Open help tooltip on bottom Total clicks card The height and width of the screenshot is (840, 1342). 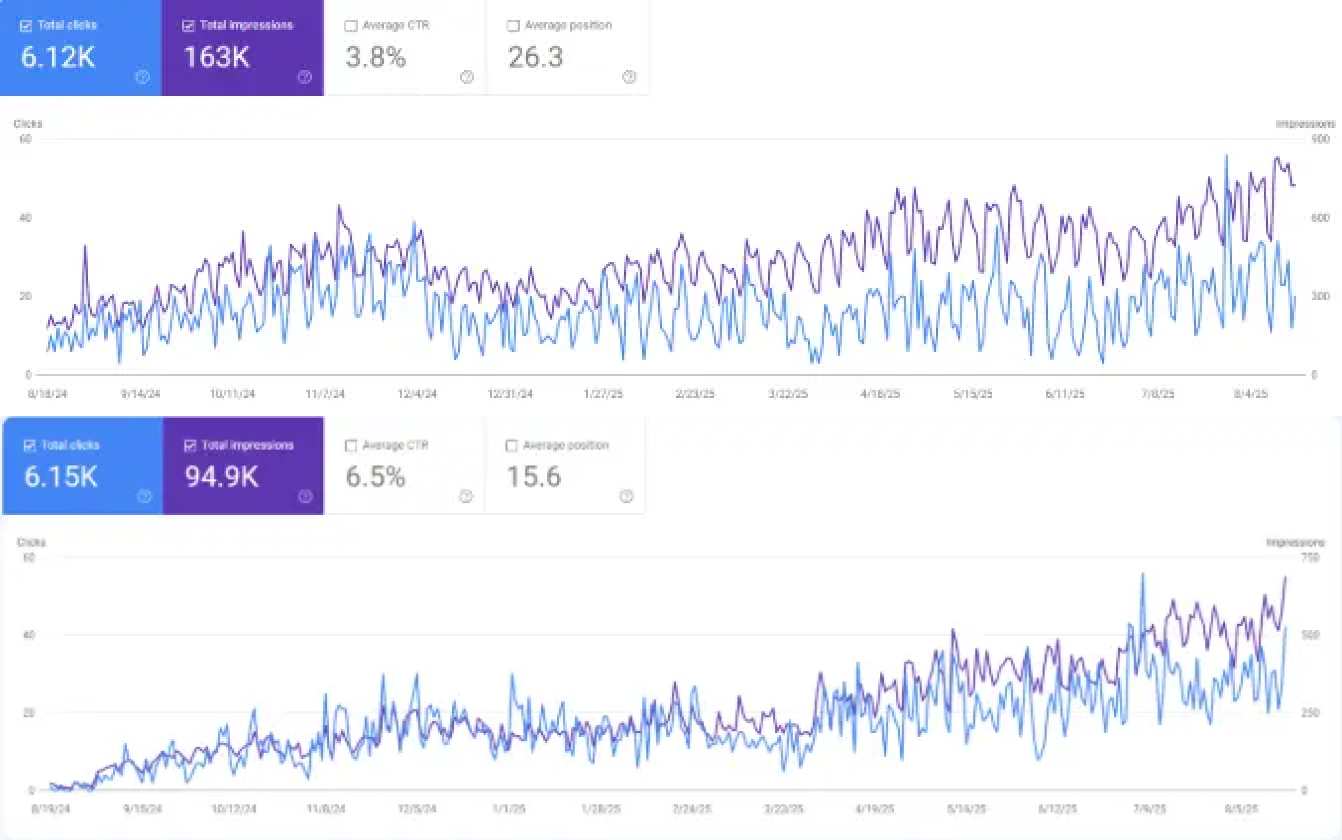coord(143,495)
